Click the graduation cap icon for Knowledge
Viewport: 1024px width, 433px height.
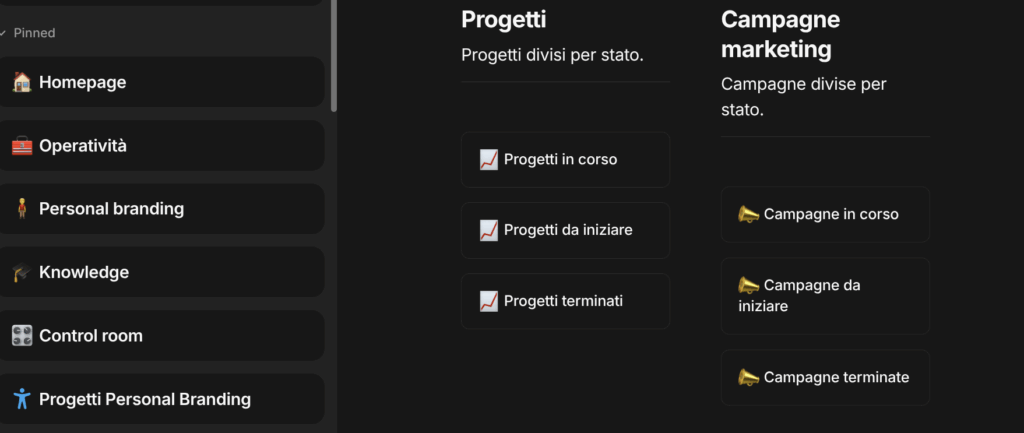22,272
